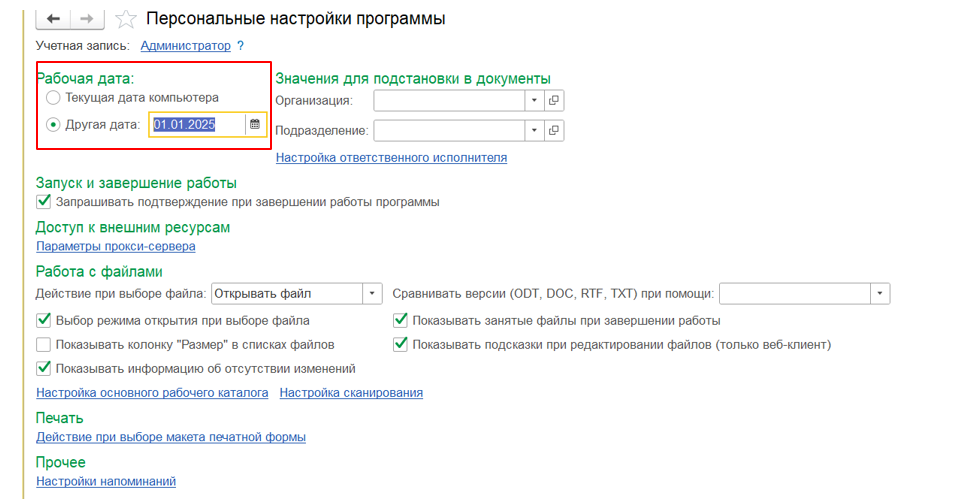The image size is (959, 499).
Task: Open Действие при выборе макета печатной формы
Action: [171, 437]
